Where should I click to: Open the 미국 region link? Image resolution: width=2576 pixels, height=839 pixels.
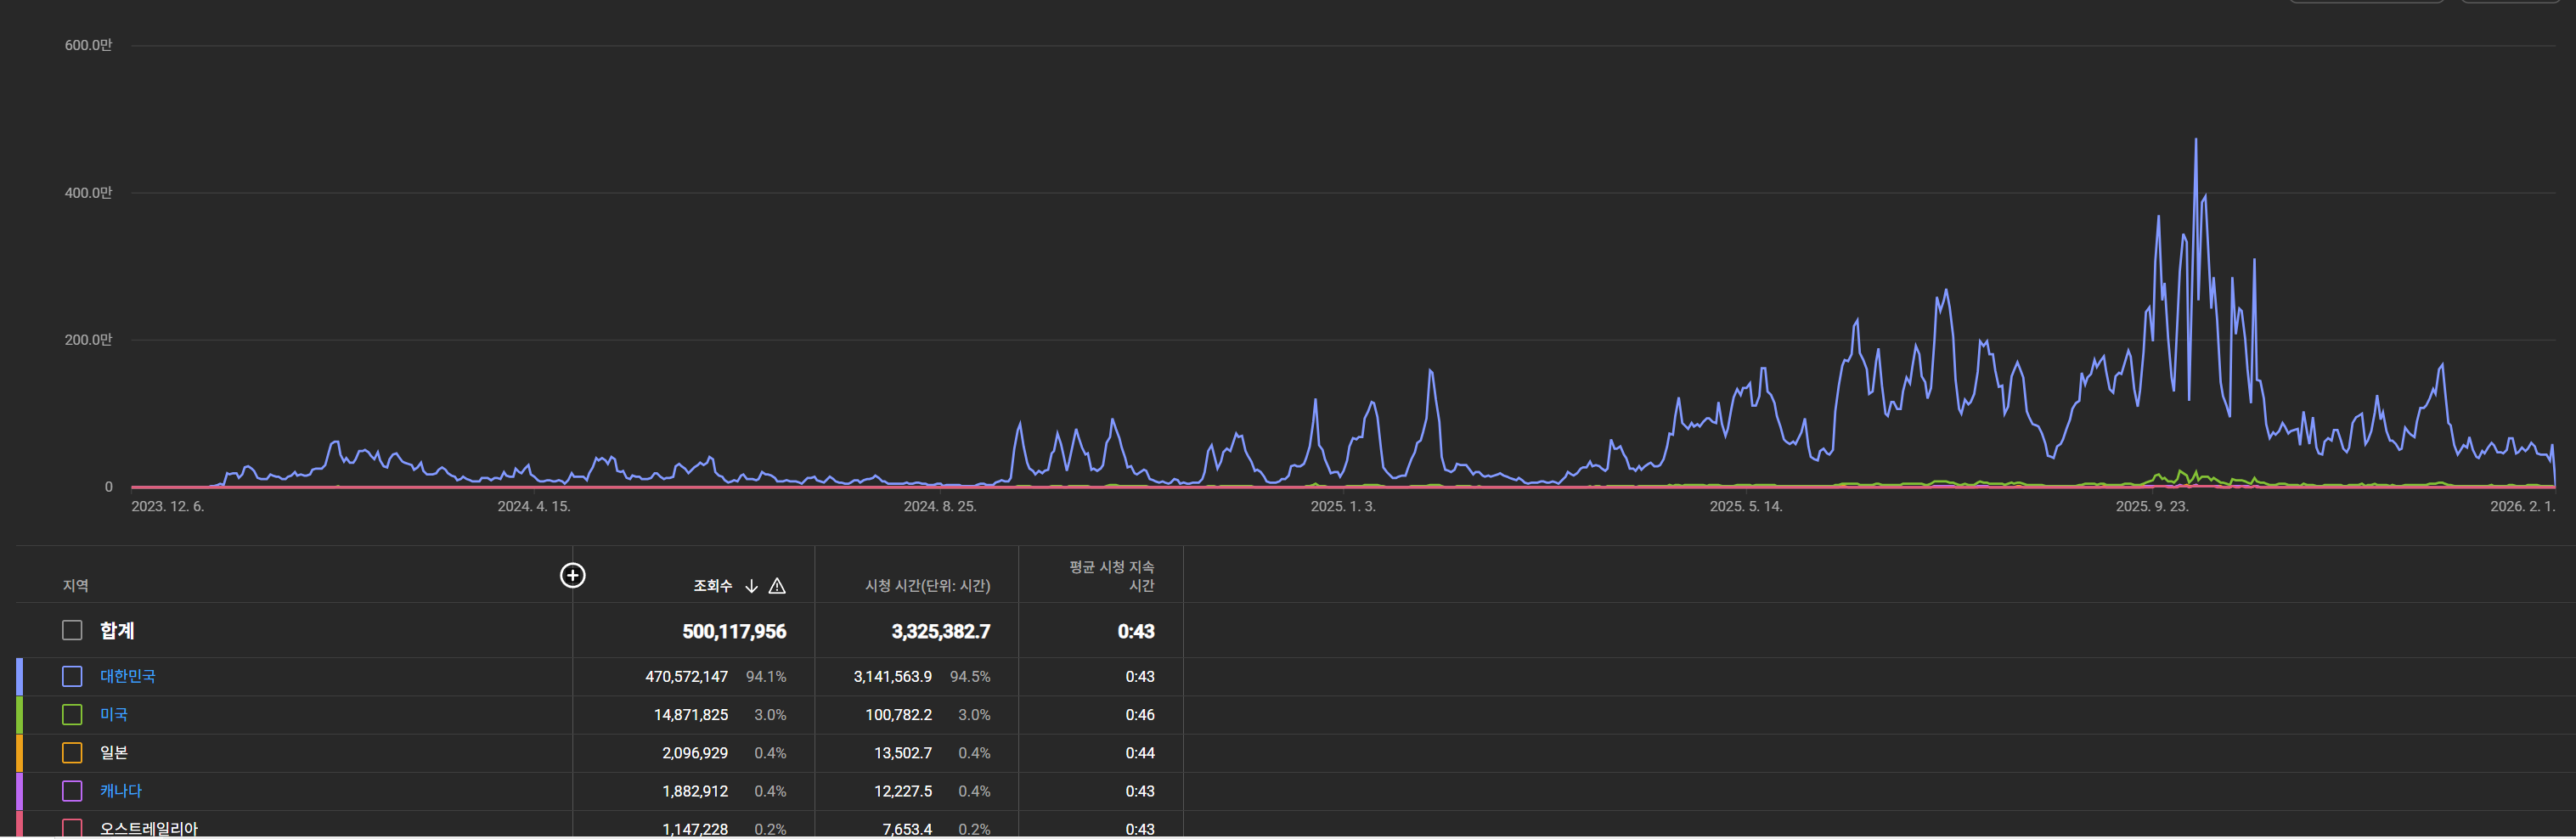pos(113,714)
